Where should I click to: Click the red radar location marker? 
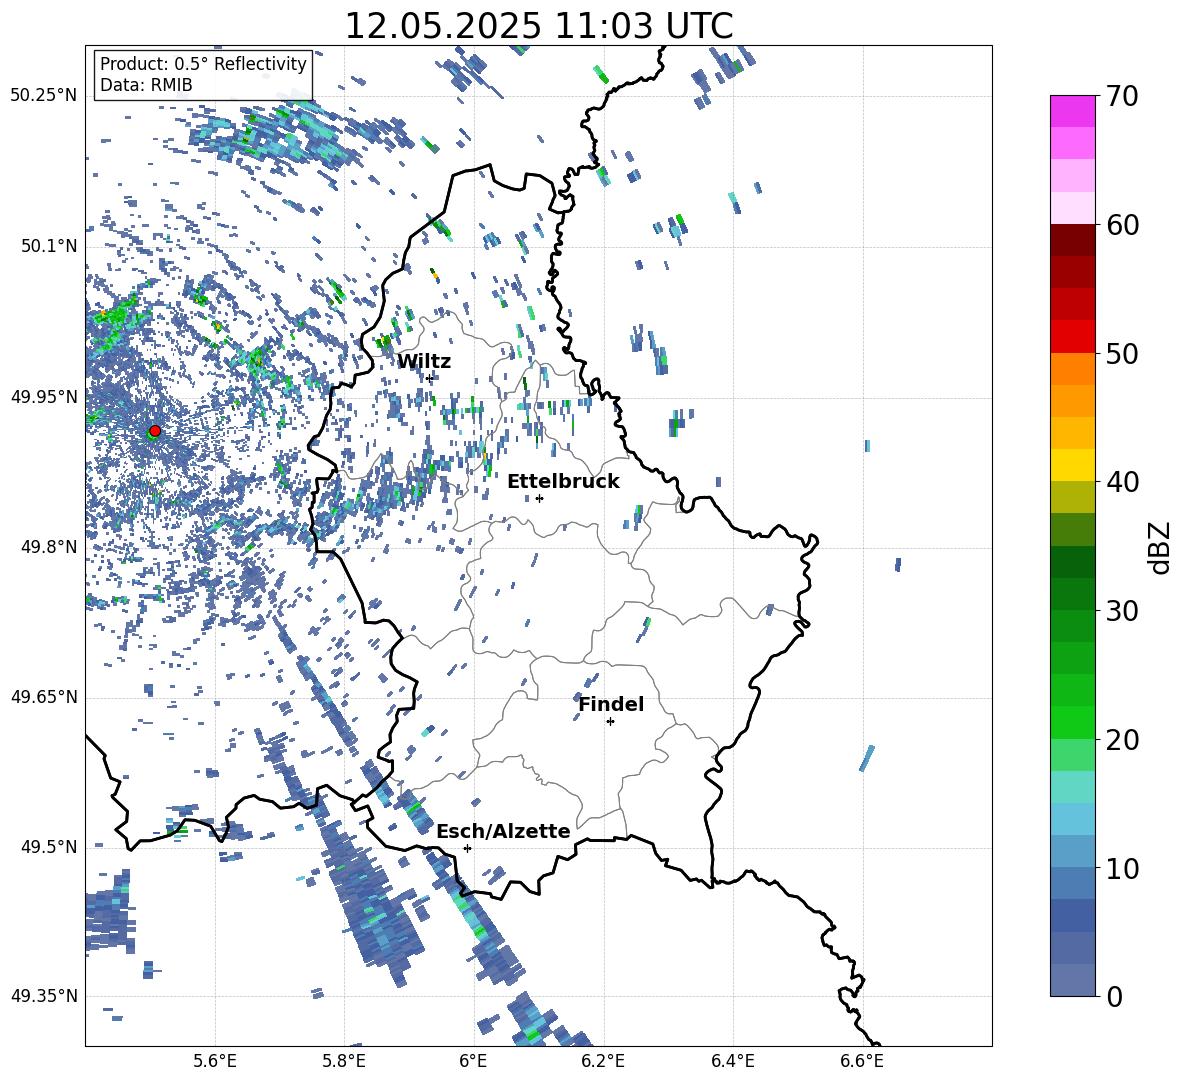tap(155, 431)
